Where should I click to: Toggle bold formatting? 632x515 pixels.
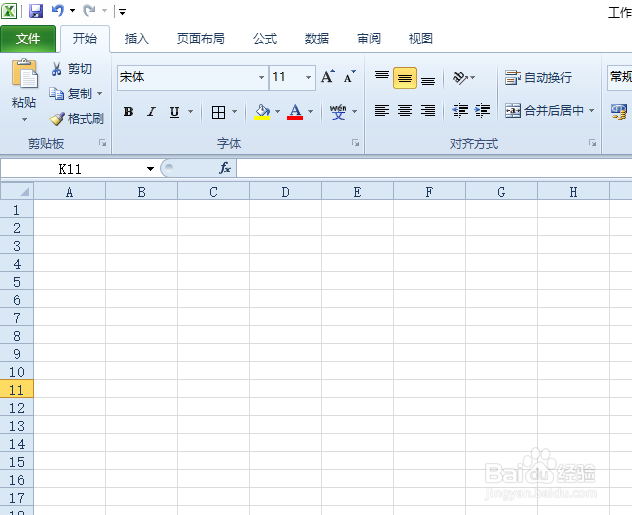(x=128, y=112)
